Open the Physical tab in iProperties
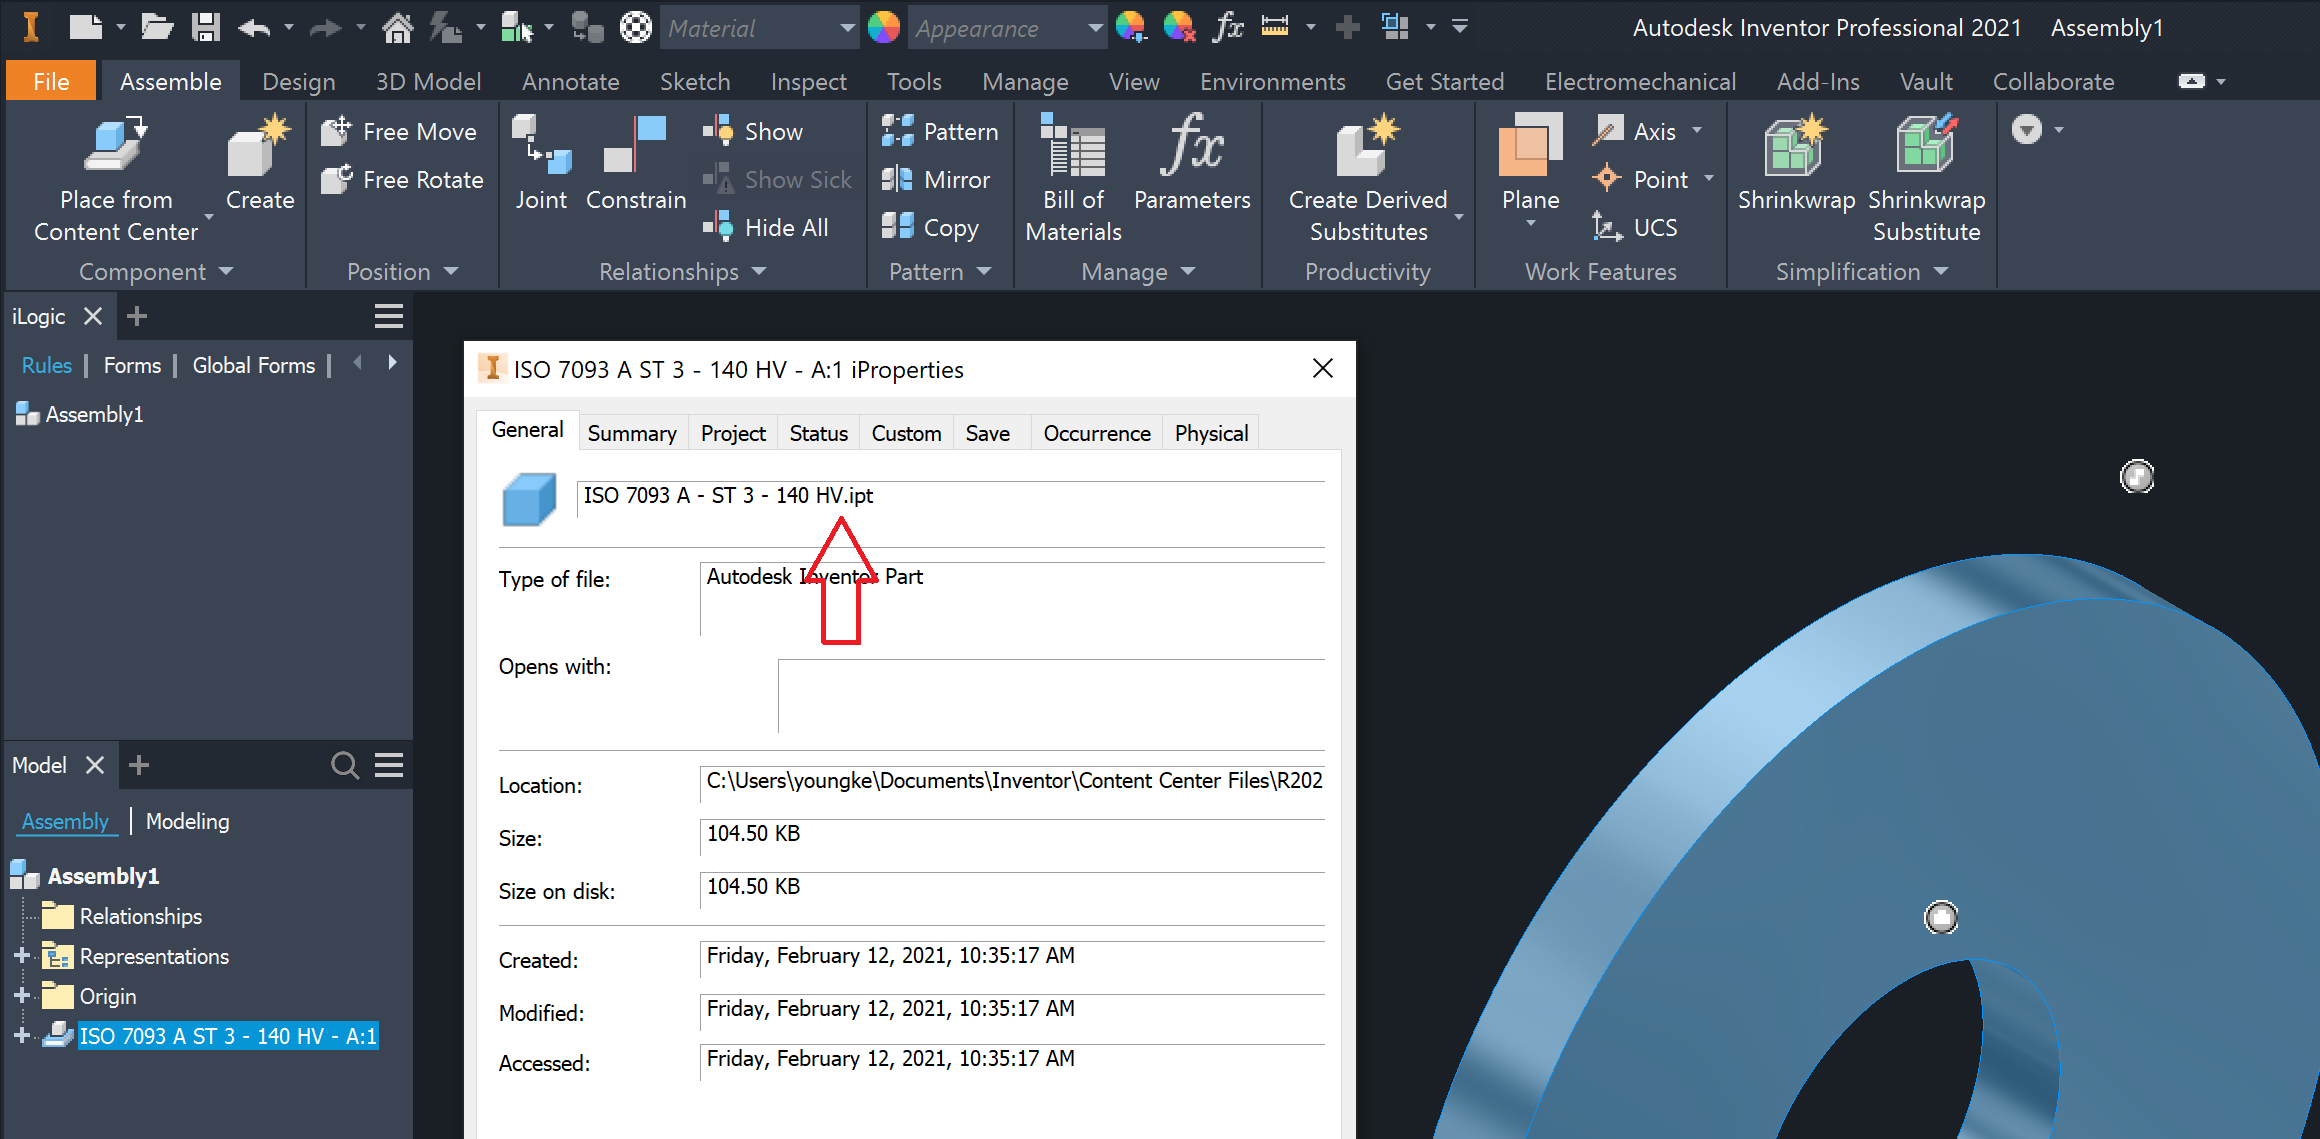The height and width of the screenshot is (1139, 2320). point(1211,433)
